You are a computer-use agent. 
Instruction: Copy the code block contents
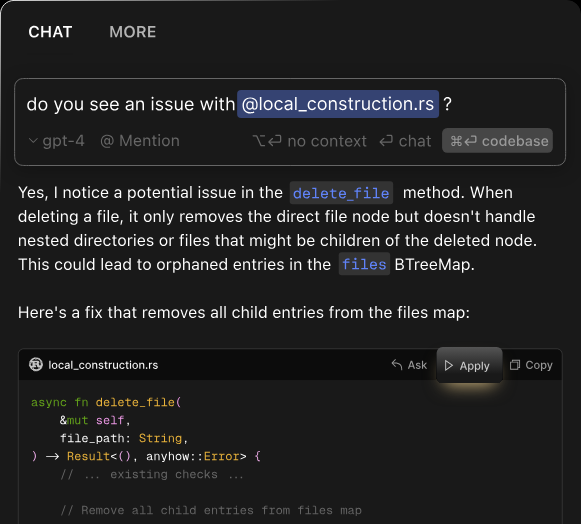(531, 365)
